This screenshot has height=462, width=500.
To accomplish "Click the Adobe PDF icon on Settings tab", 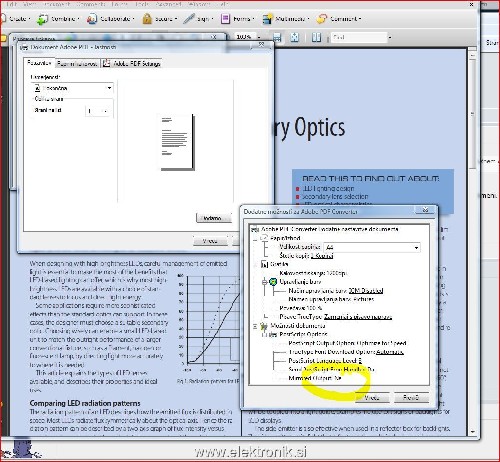I will tap(106, 63).
